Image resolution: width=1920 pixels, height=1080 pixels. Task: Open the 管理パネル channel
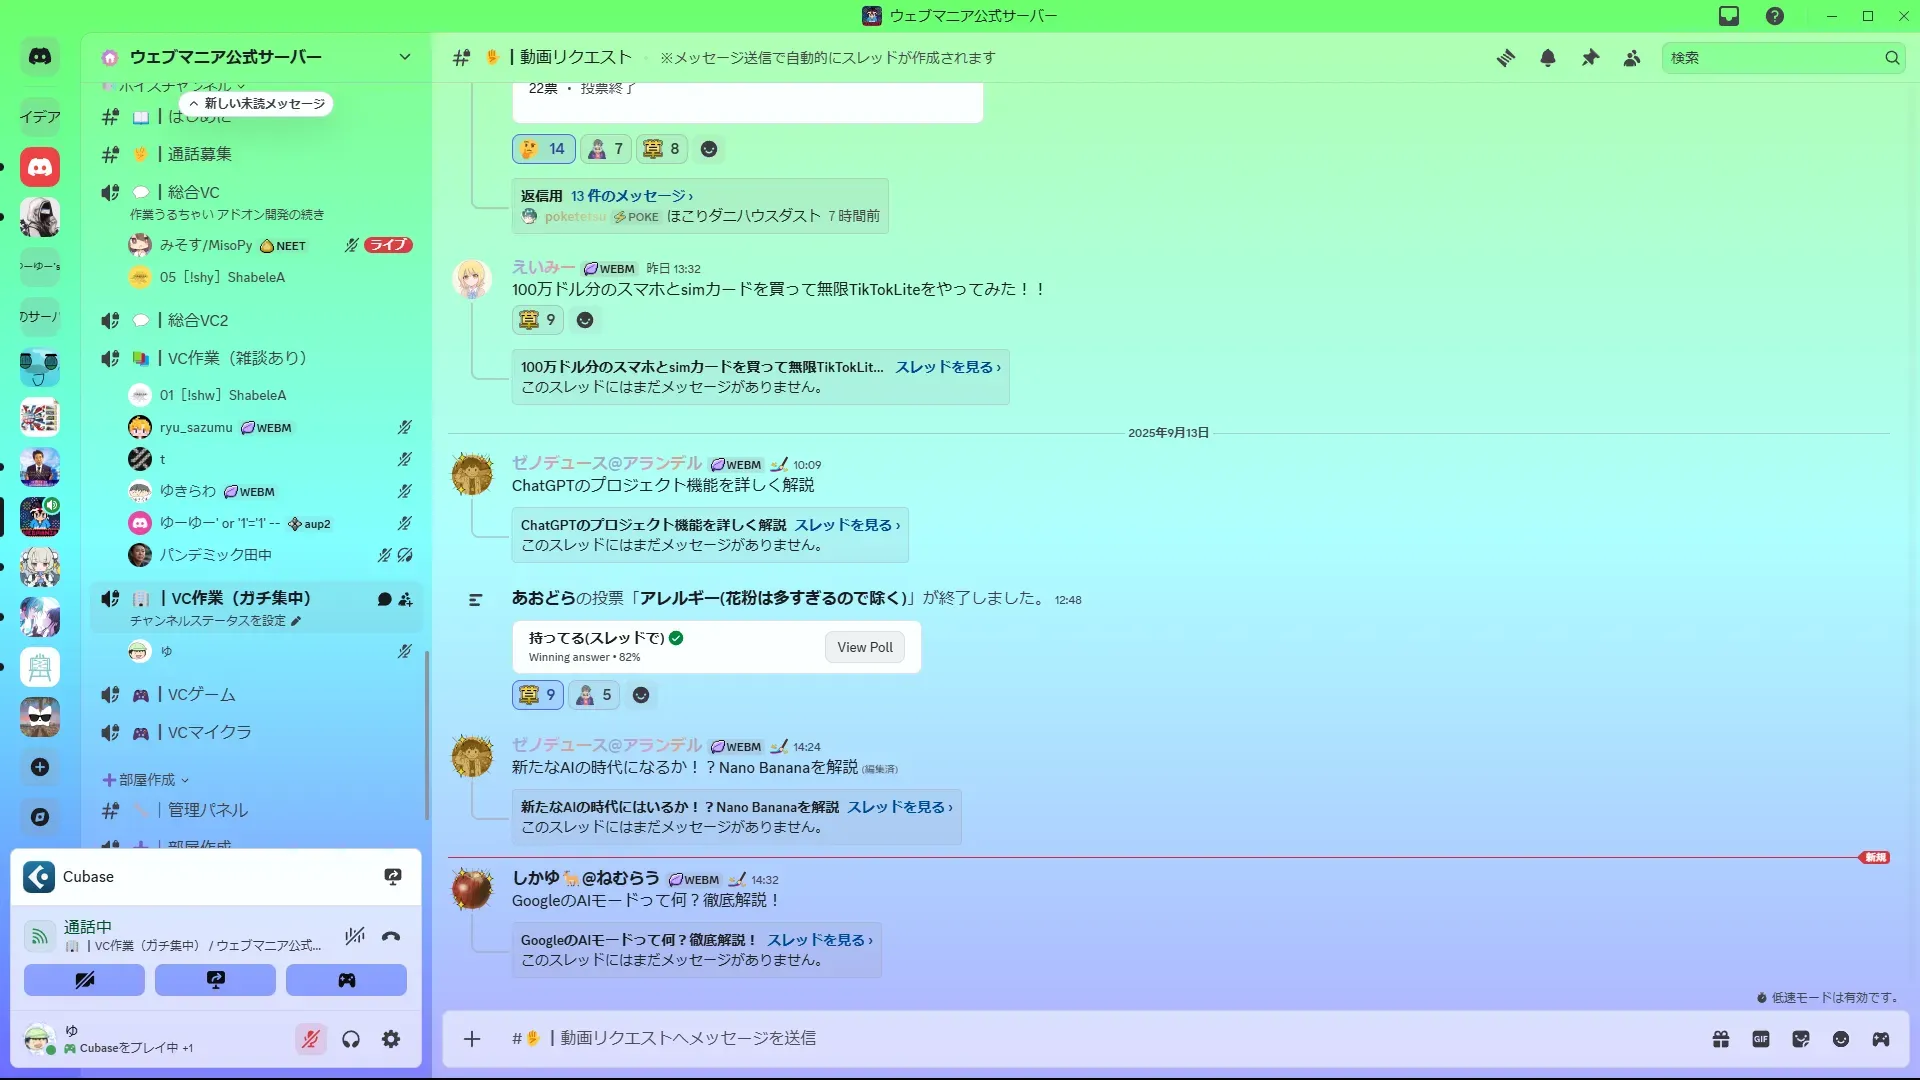tap(207, 810)
